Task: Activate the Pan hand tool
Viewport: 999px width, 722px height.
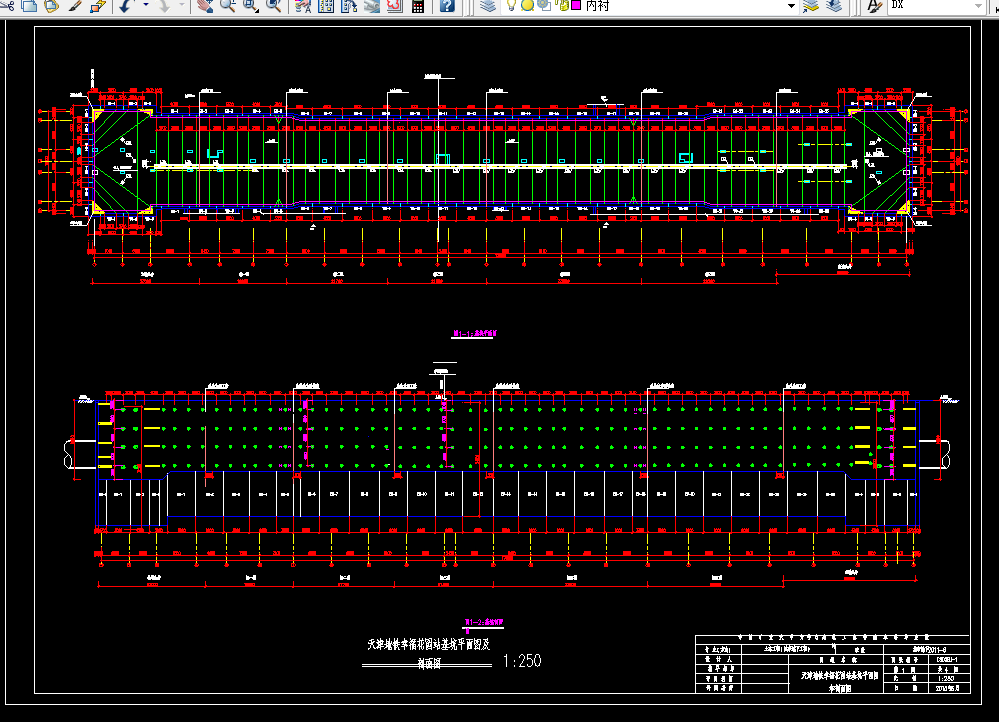Action: (x=205, y=6)
